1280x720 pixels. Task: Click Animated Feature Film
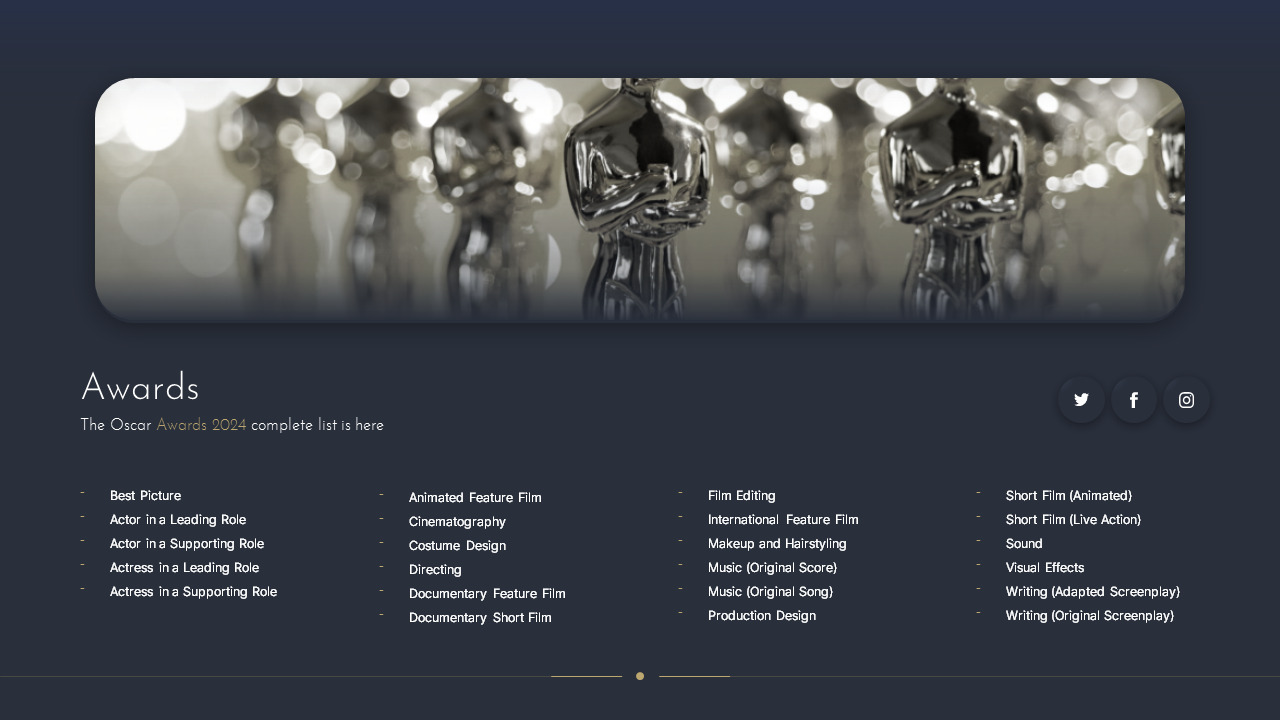pos(475,497)
